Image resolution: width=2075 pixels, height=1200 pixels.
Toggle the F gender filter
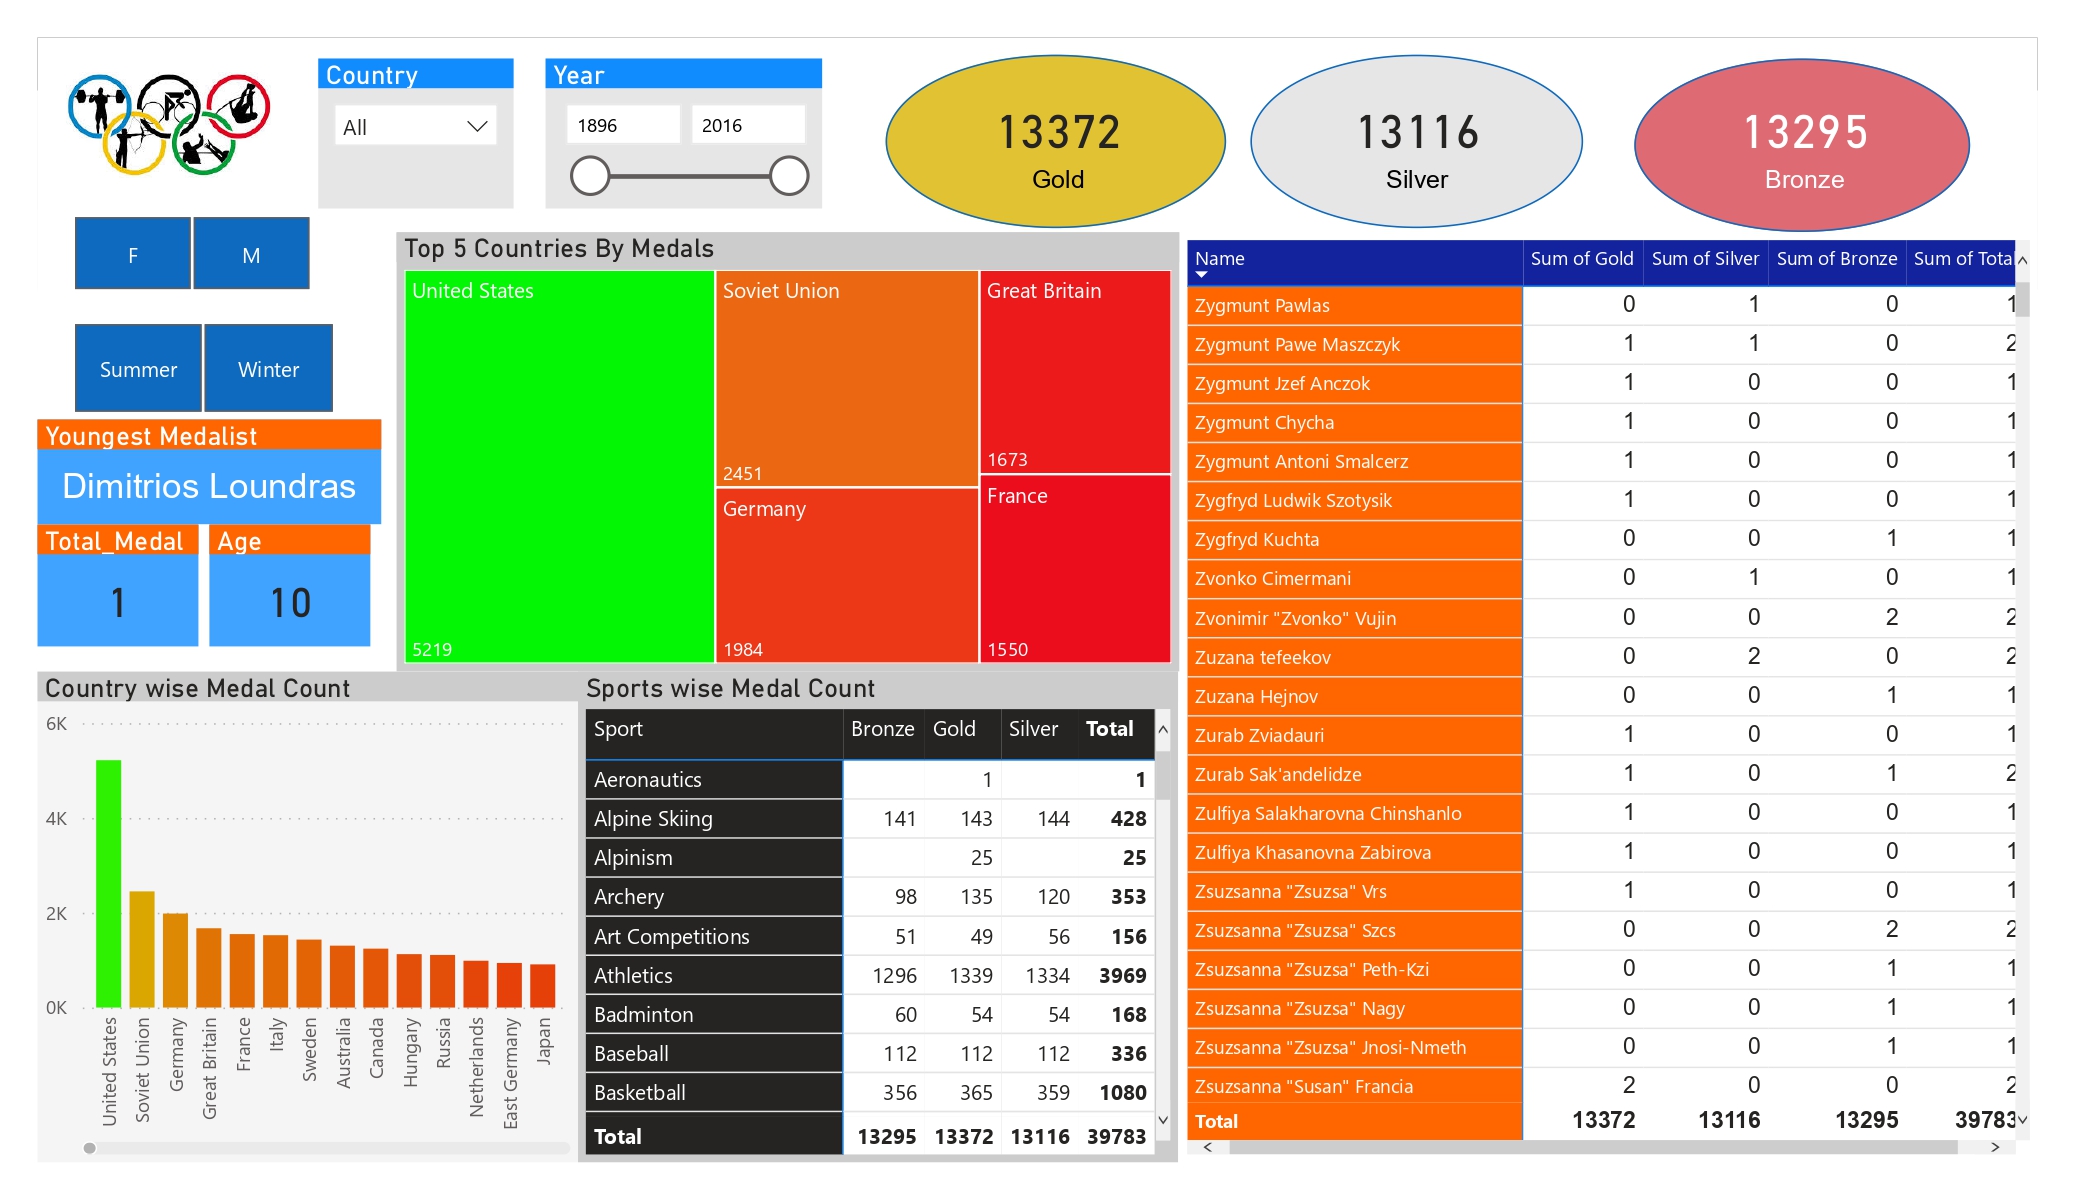tap(131, 254)
